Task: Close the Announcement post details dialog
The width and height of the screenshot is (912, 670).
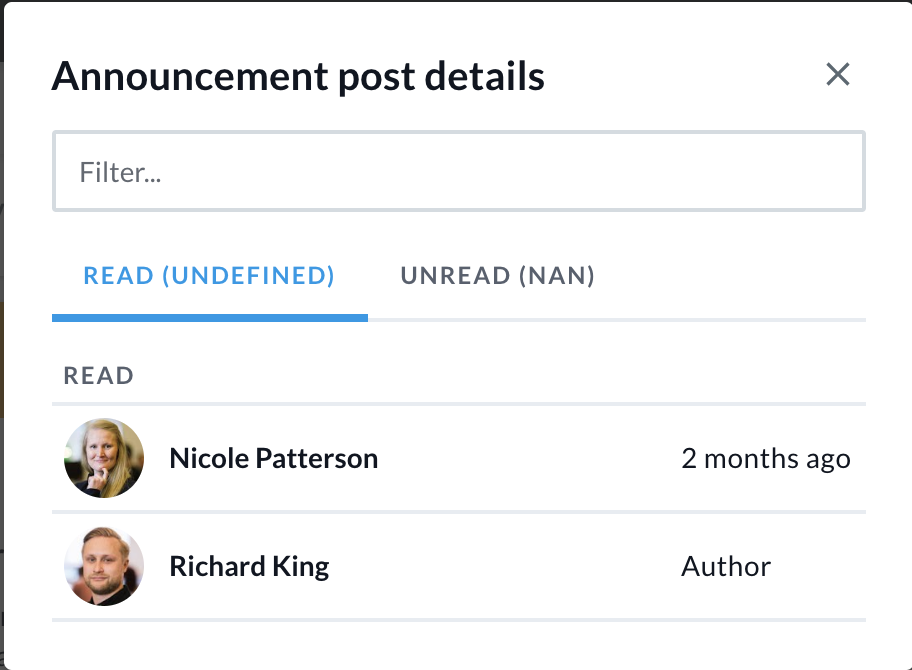Action: [837, 74]
